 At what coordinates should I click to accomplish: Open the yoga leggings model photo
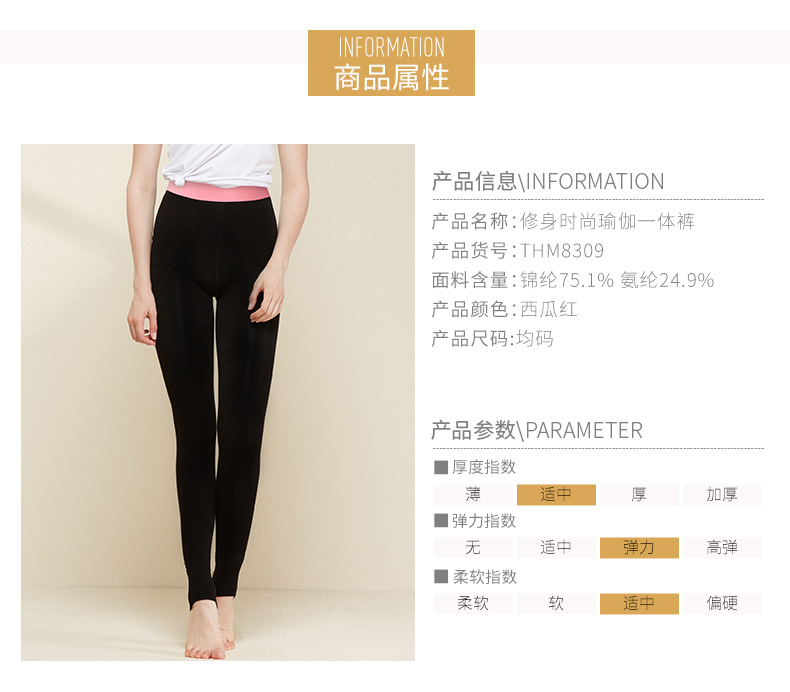[218, 402]
